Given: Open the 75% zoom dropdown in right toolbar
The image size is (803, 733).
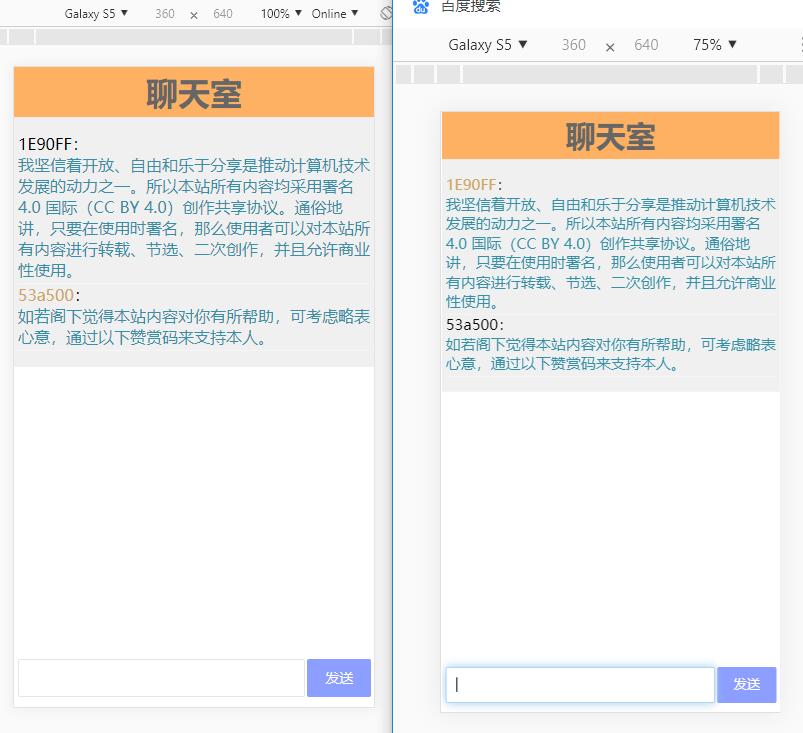Looking at the screenshot, I should (714, 45).
